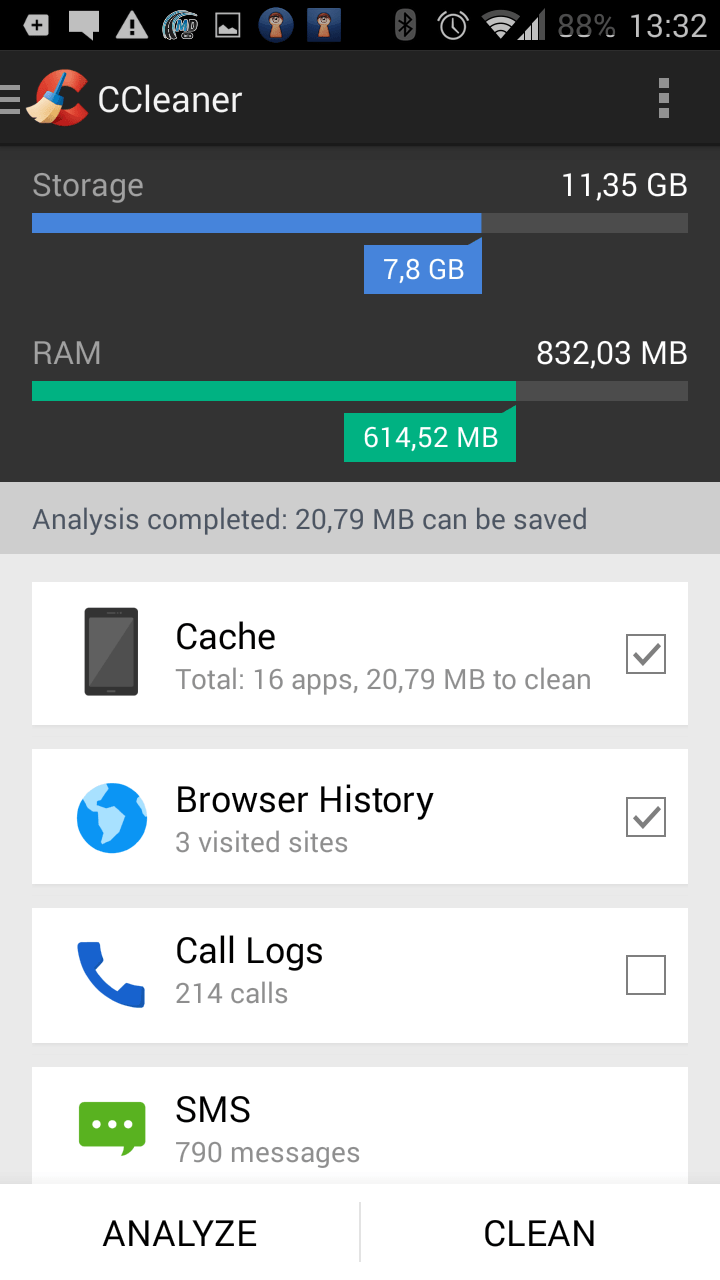Expand the SMS 790 messages entry

(x=360, y=1126)
